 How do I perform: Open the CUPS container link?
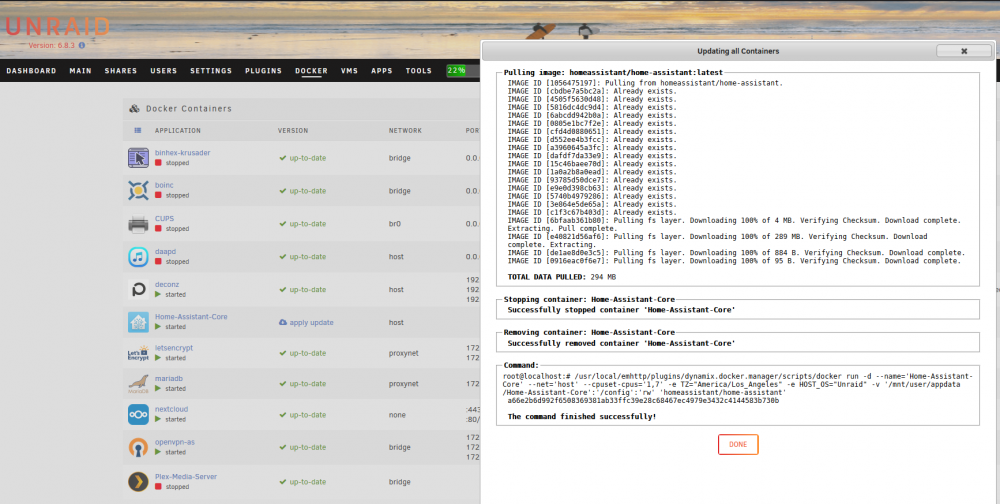[x=165, y=218]
